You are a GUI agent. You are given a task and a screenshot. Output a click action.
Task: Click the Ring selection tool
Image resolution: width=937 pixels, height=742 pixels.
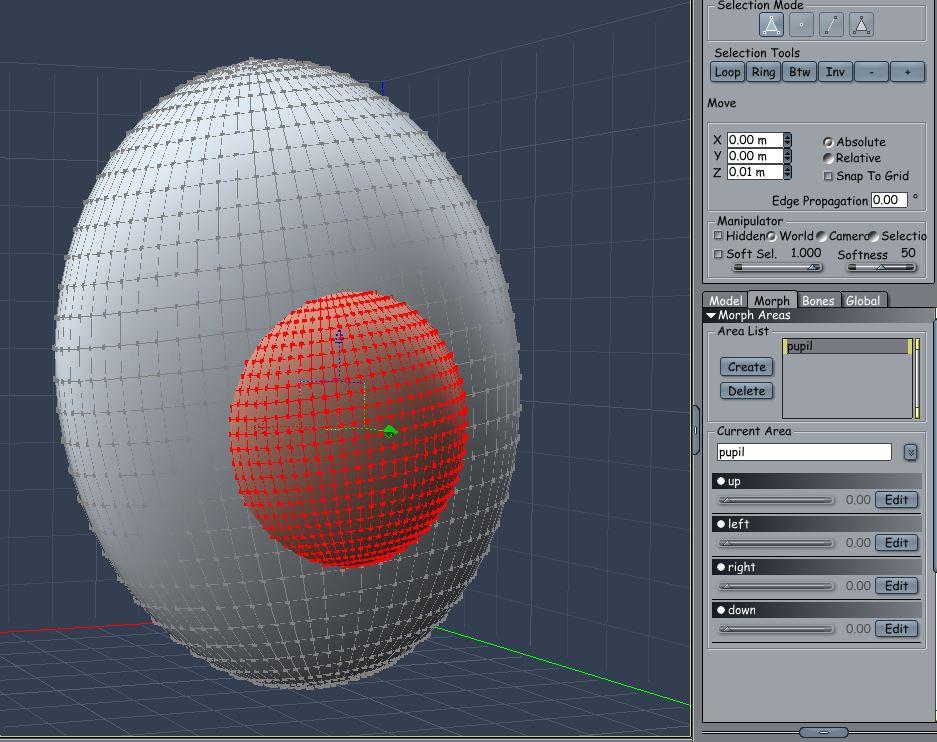(763, 72)
